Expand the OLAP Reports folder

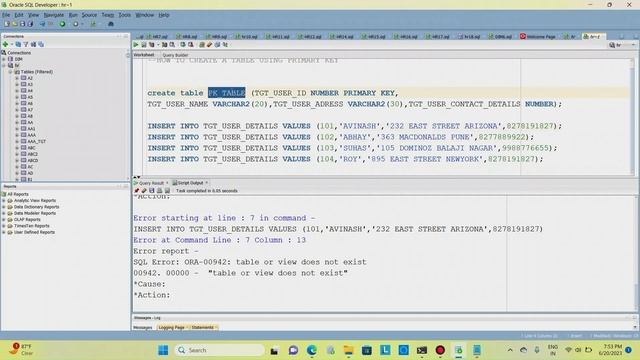[4, 220]
